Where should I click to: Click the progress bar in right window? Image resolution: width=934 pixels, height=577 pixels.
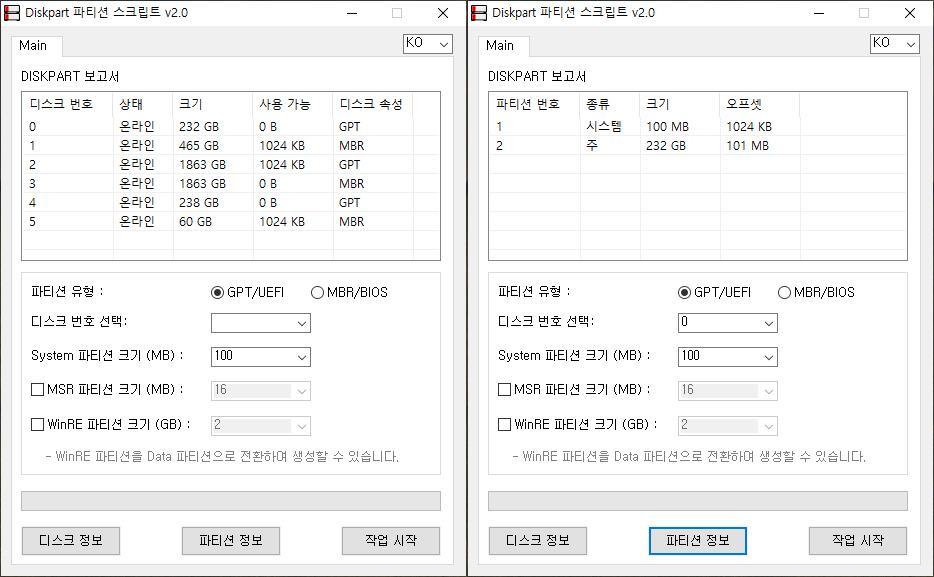[698, 501]
